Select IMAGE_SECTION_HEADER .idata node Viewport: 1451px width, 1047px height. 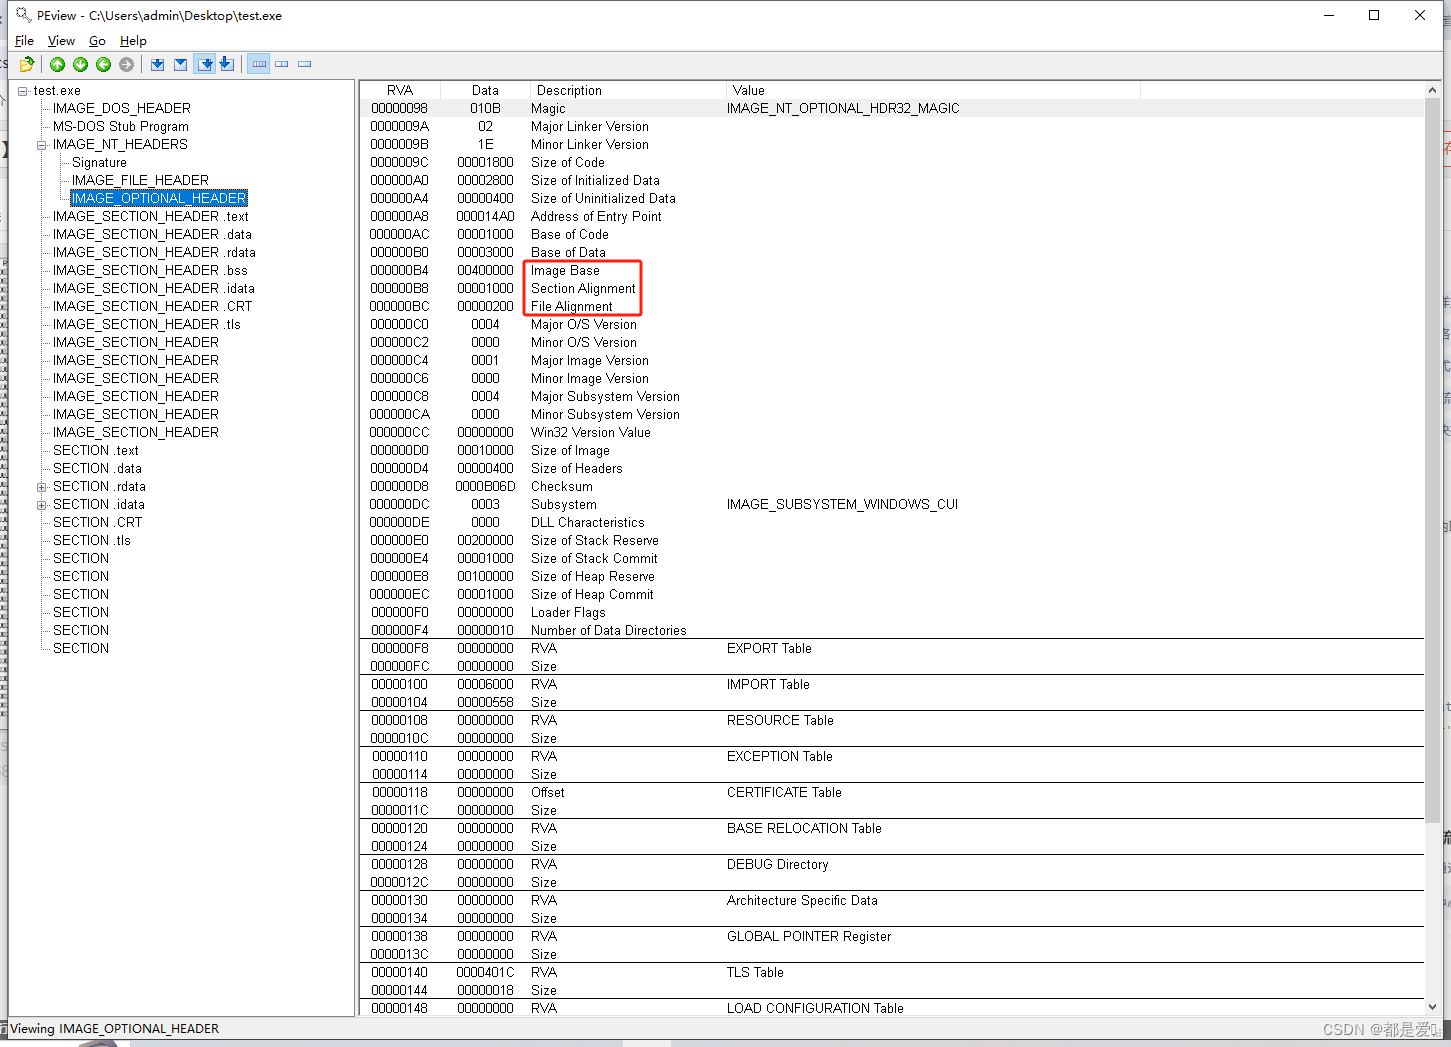pyautogui.click(x=153, y=288)
